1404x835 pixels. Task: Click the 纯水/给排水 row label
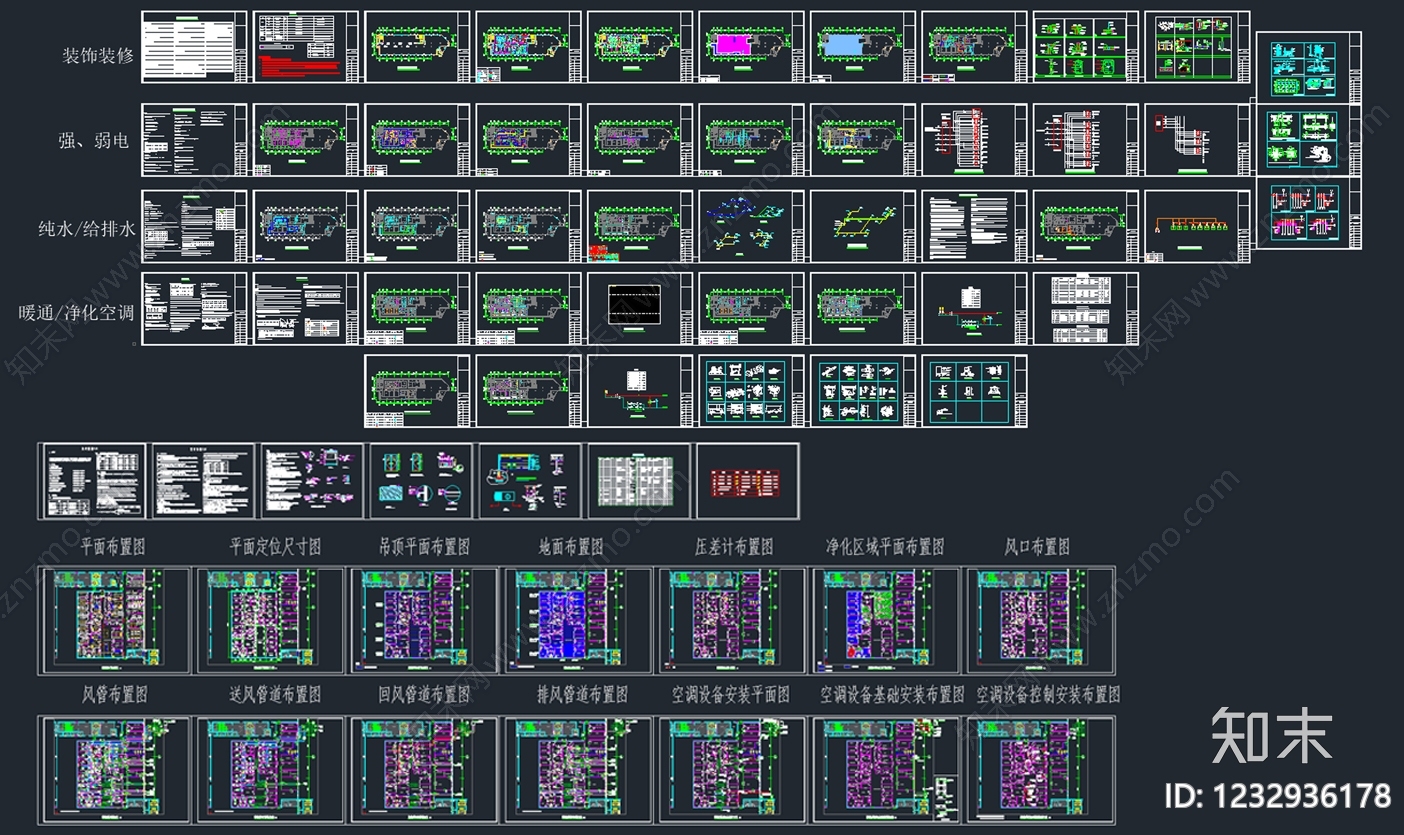click(87, 228)
